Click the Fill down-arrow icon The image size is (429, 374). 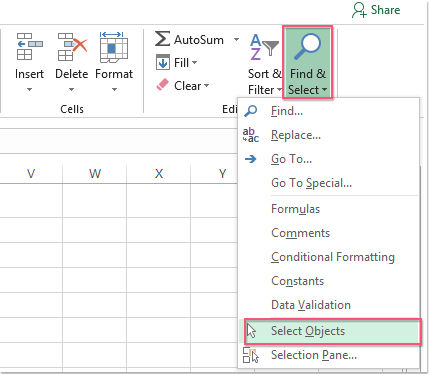(x=163, y=62)
